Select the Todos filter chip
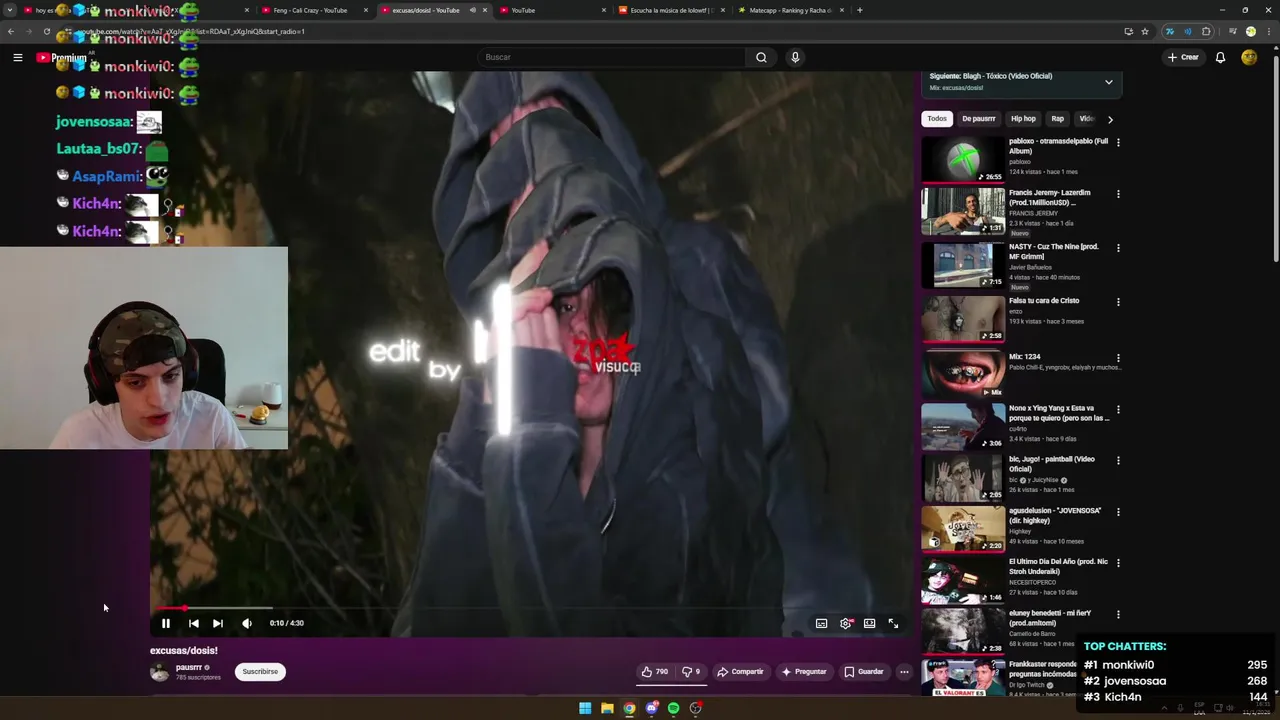 [x=937, y=119]
